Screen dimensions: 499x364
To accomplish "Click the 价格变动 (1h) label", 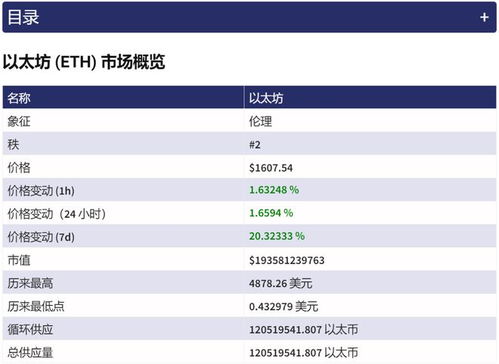I will 41,191.
